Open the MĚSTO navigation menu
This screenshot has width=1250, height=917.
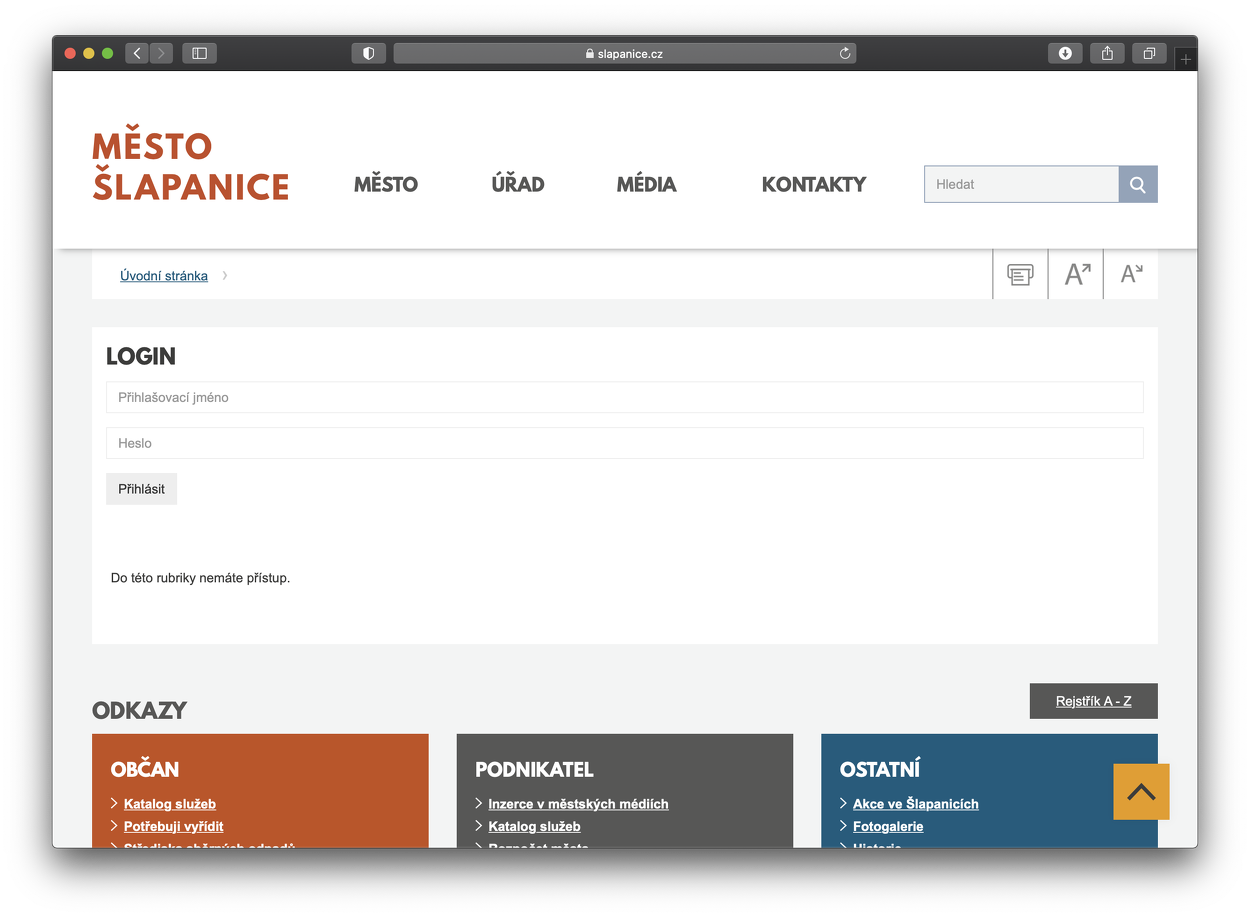click(x=386, y=184)
